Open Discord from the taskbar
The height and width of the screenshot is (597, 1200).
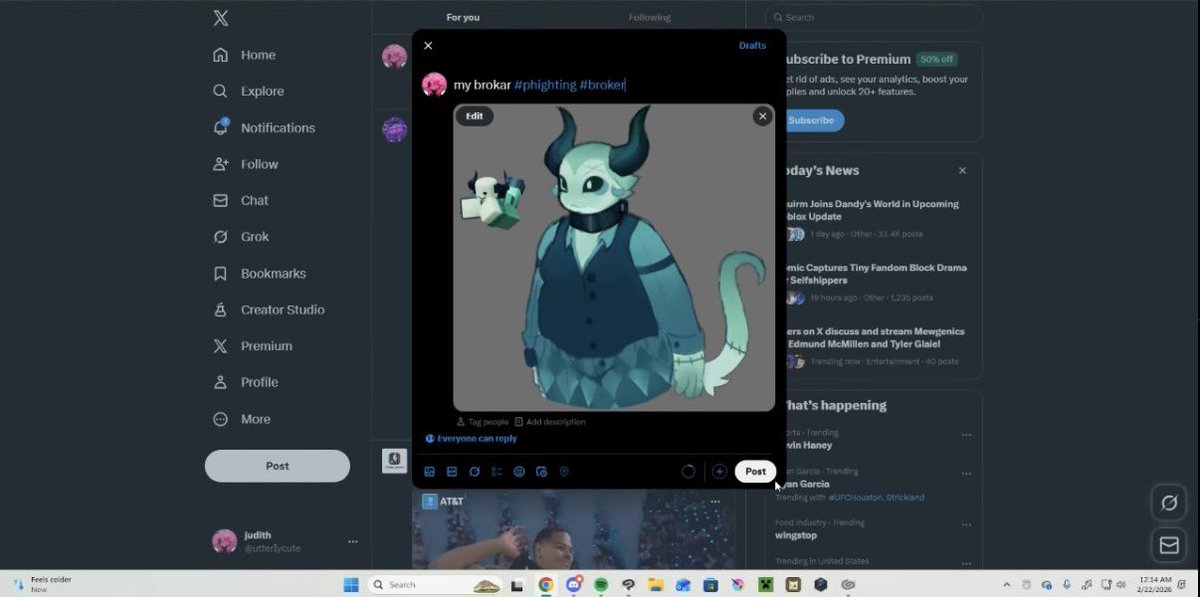[574, 584]
